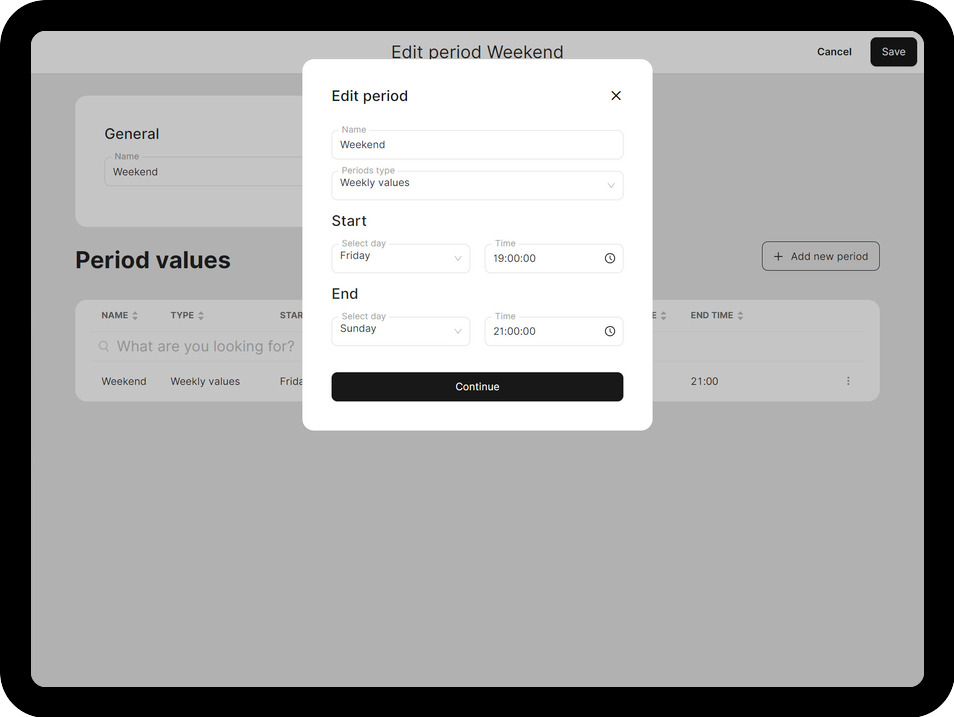Click the General Name field in background

(x=200, y=172)
